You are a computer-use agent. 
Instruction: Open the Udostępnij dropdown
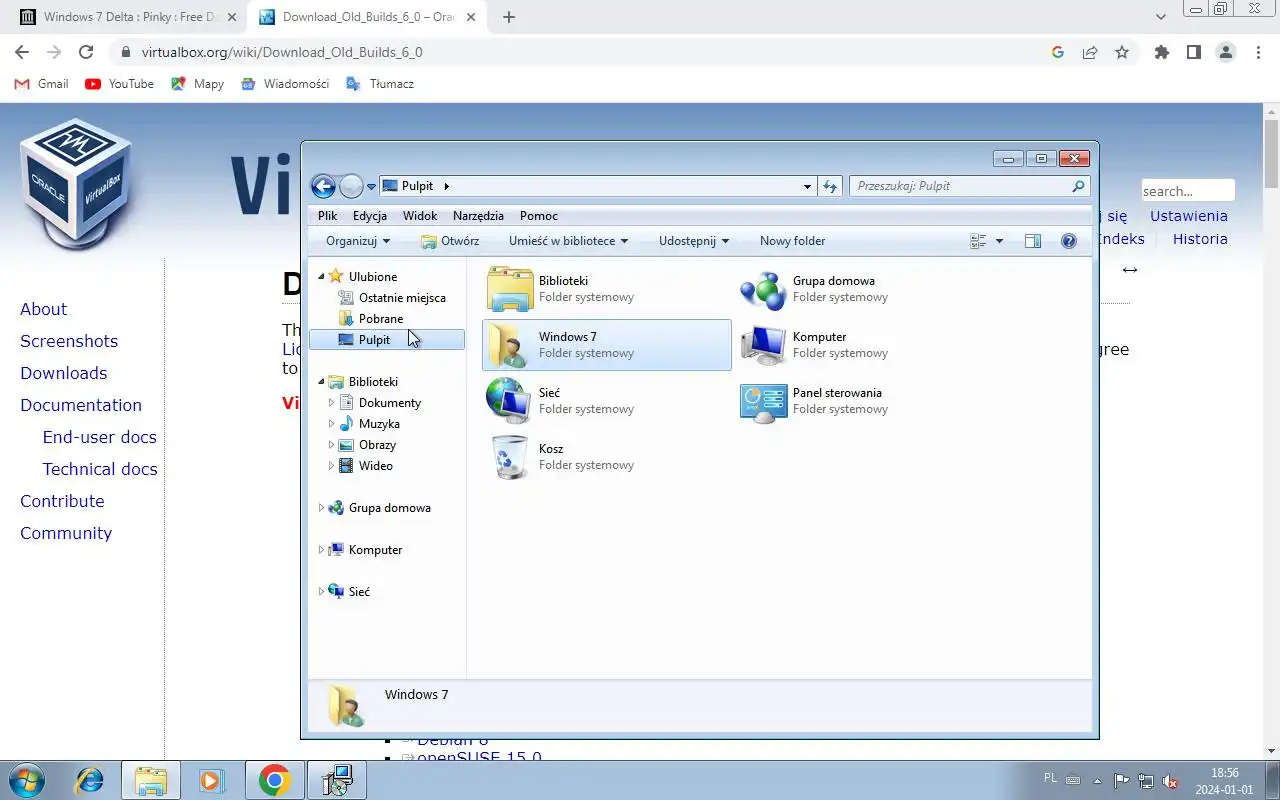point(694,241)
